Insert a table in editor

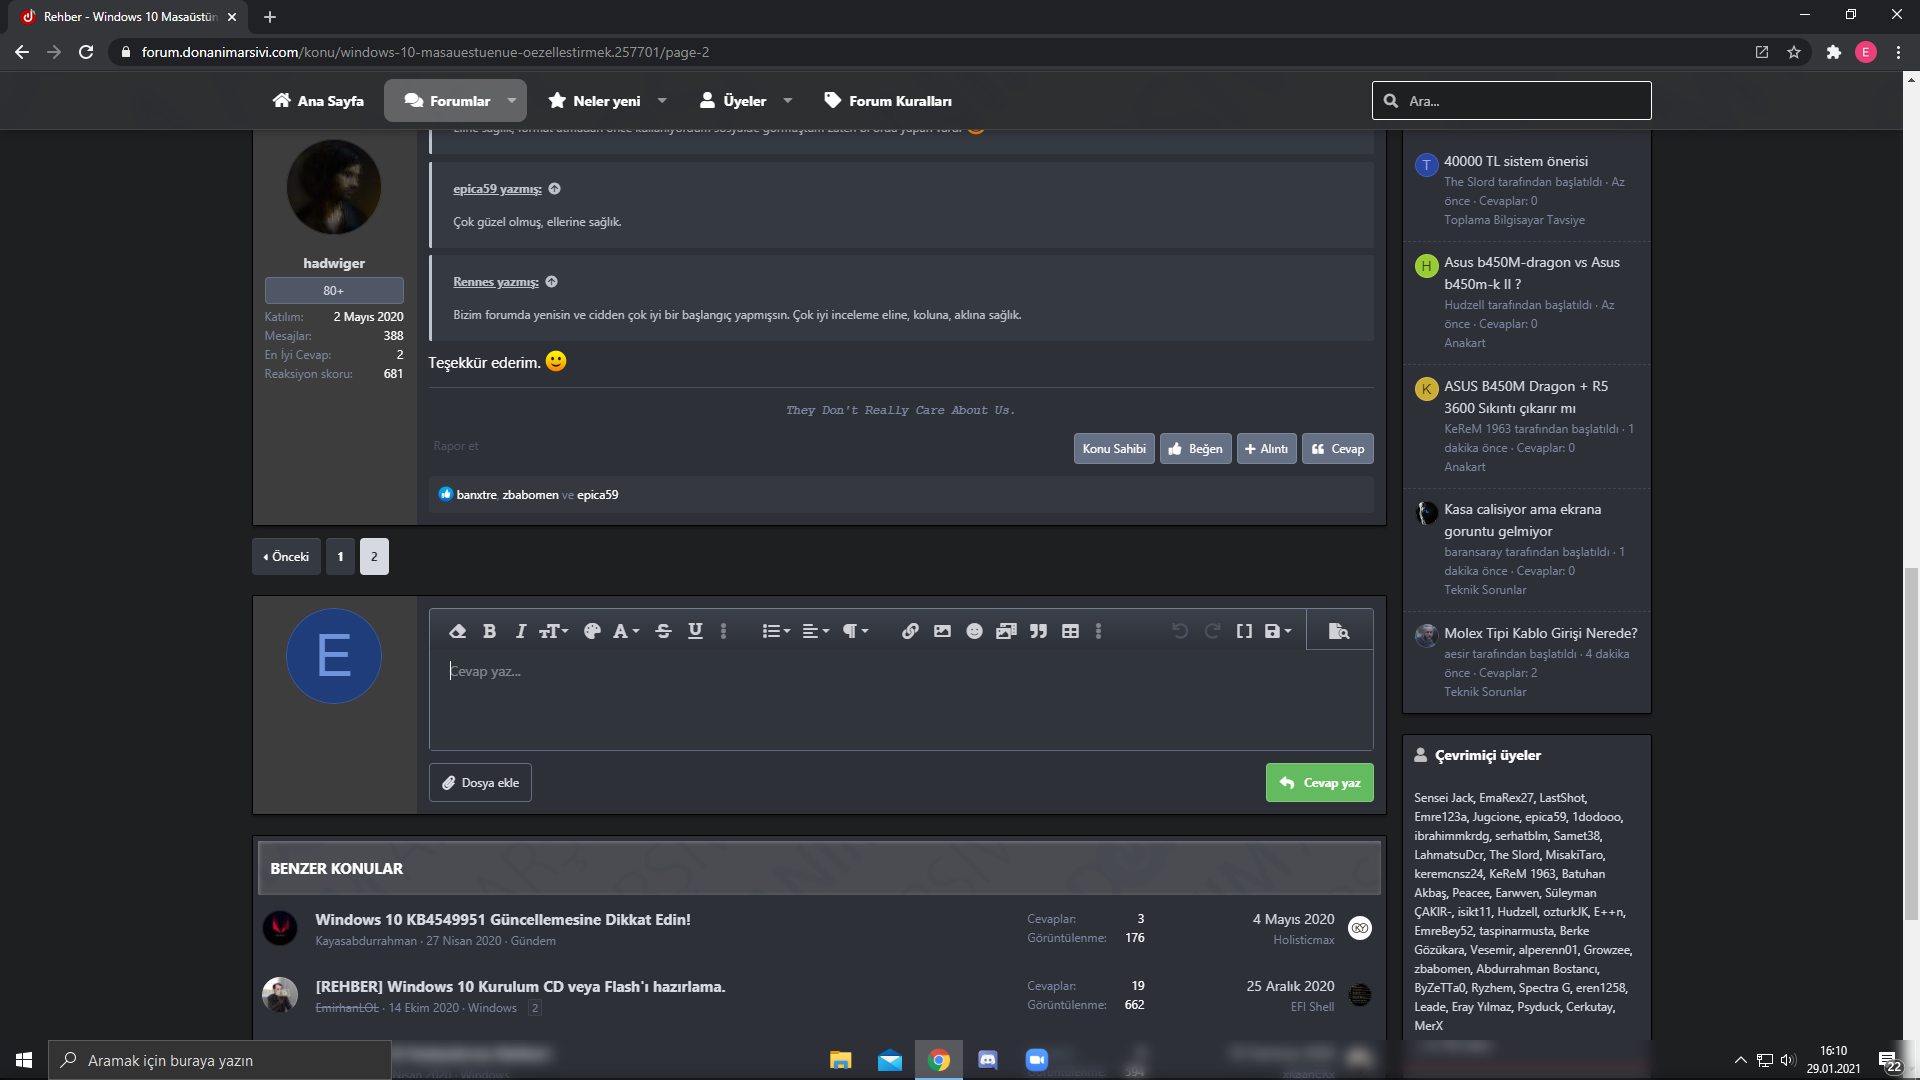point(1070,631)
